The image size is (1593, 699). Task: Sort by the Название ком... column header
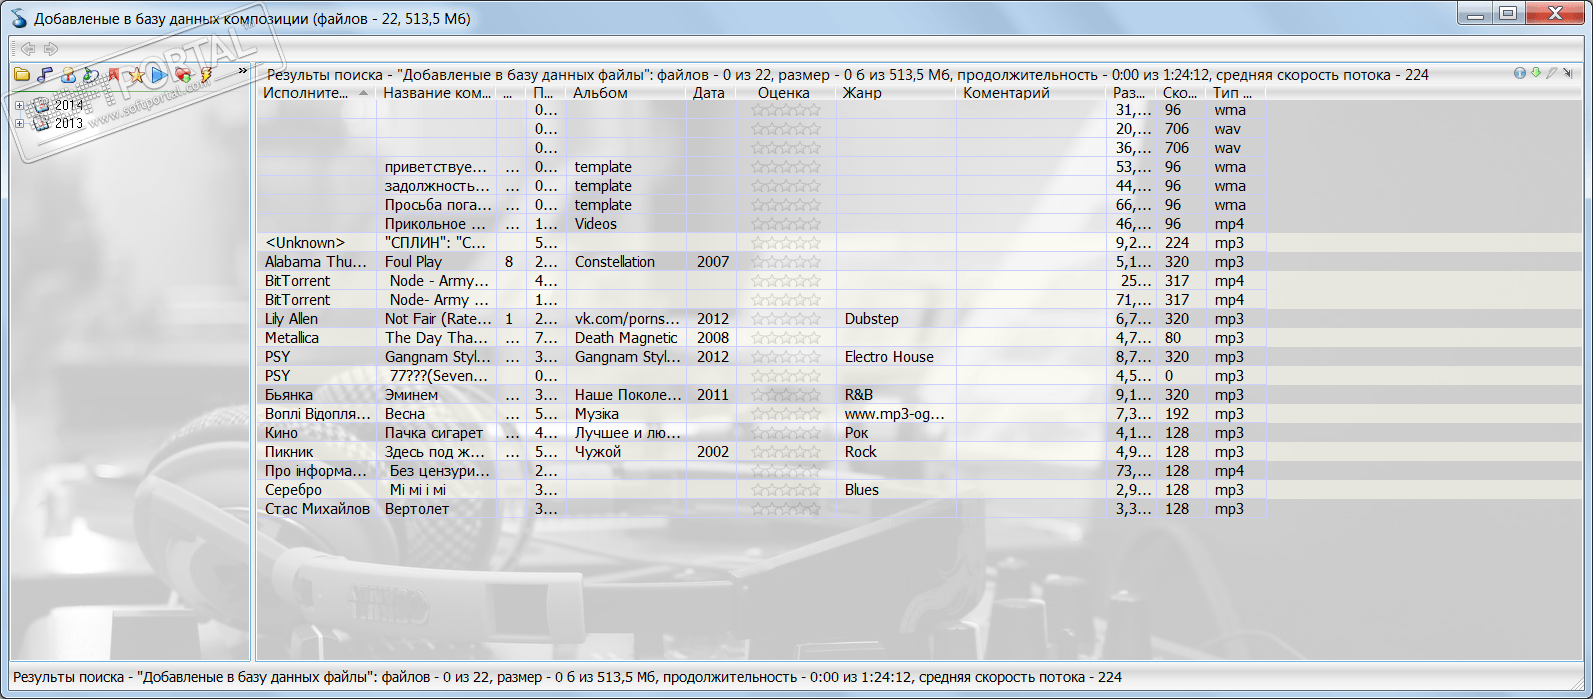(437, 93)
